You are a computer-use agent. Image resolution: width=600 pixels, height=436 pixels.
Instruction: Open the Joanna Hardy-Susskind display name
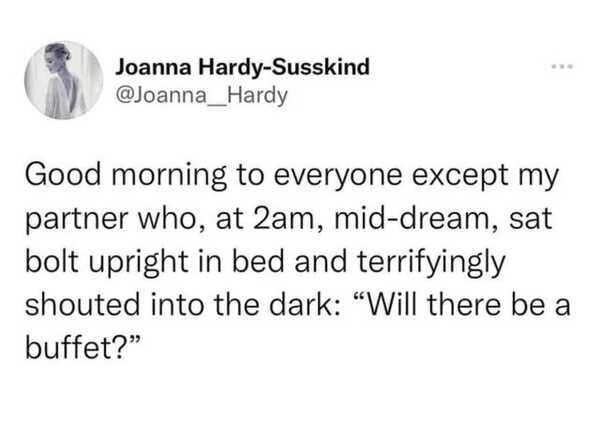coord(243,67)
